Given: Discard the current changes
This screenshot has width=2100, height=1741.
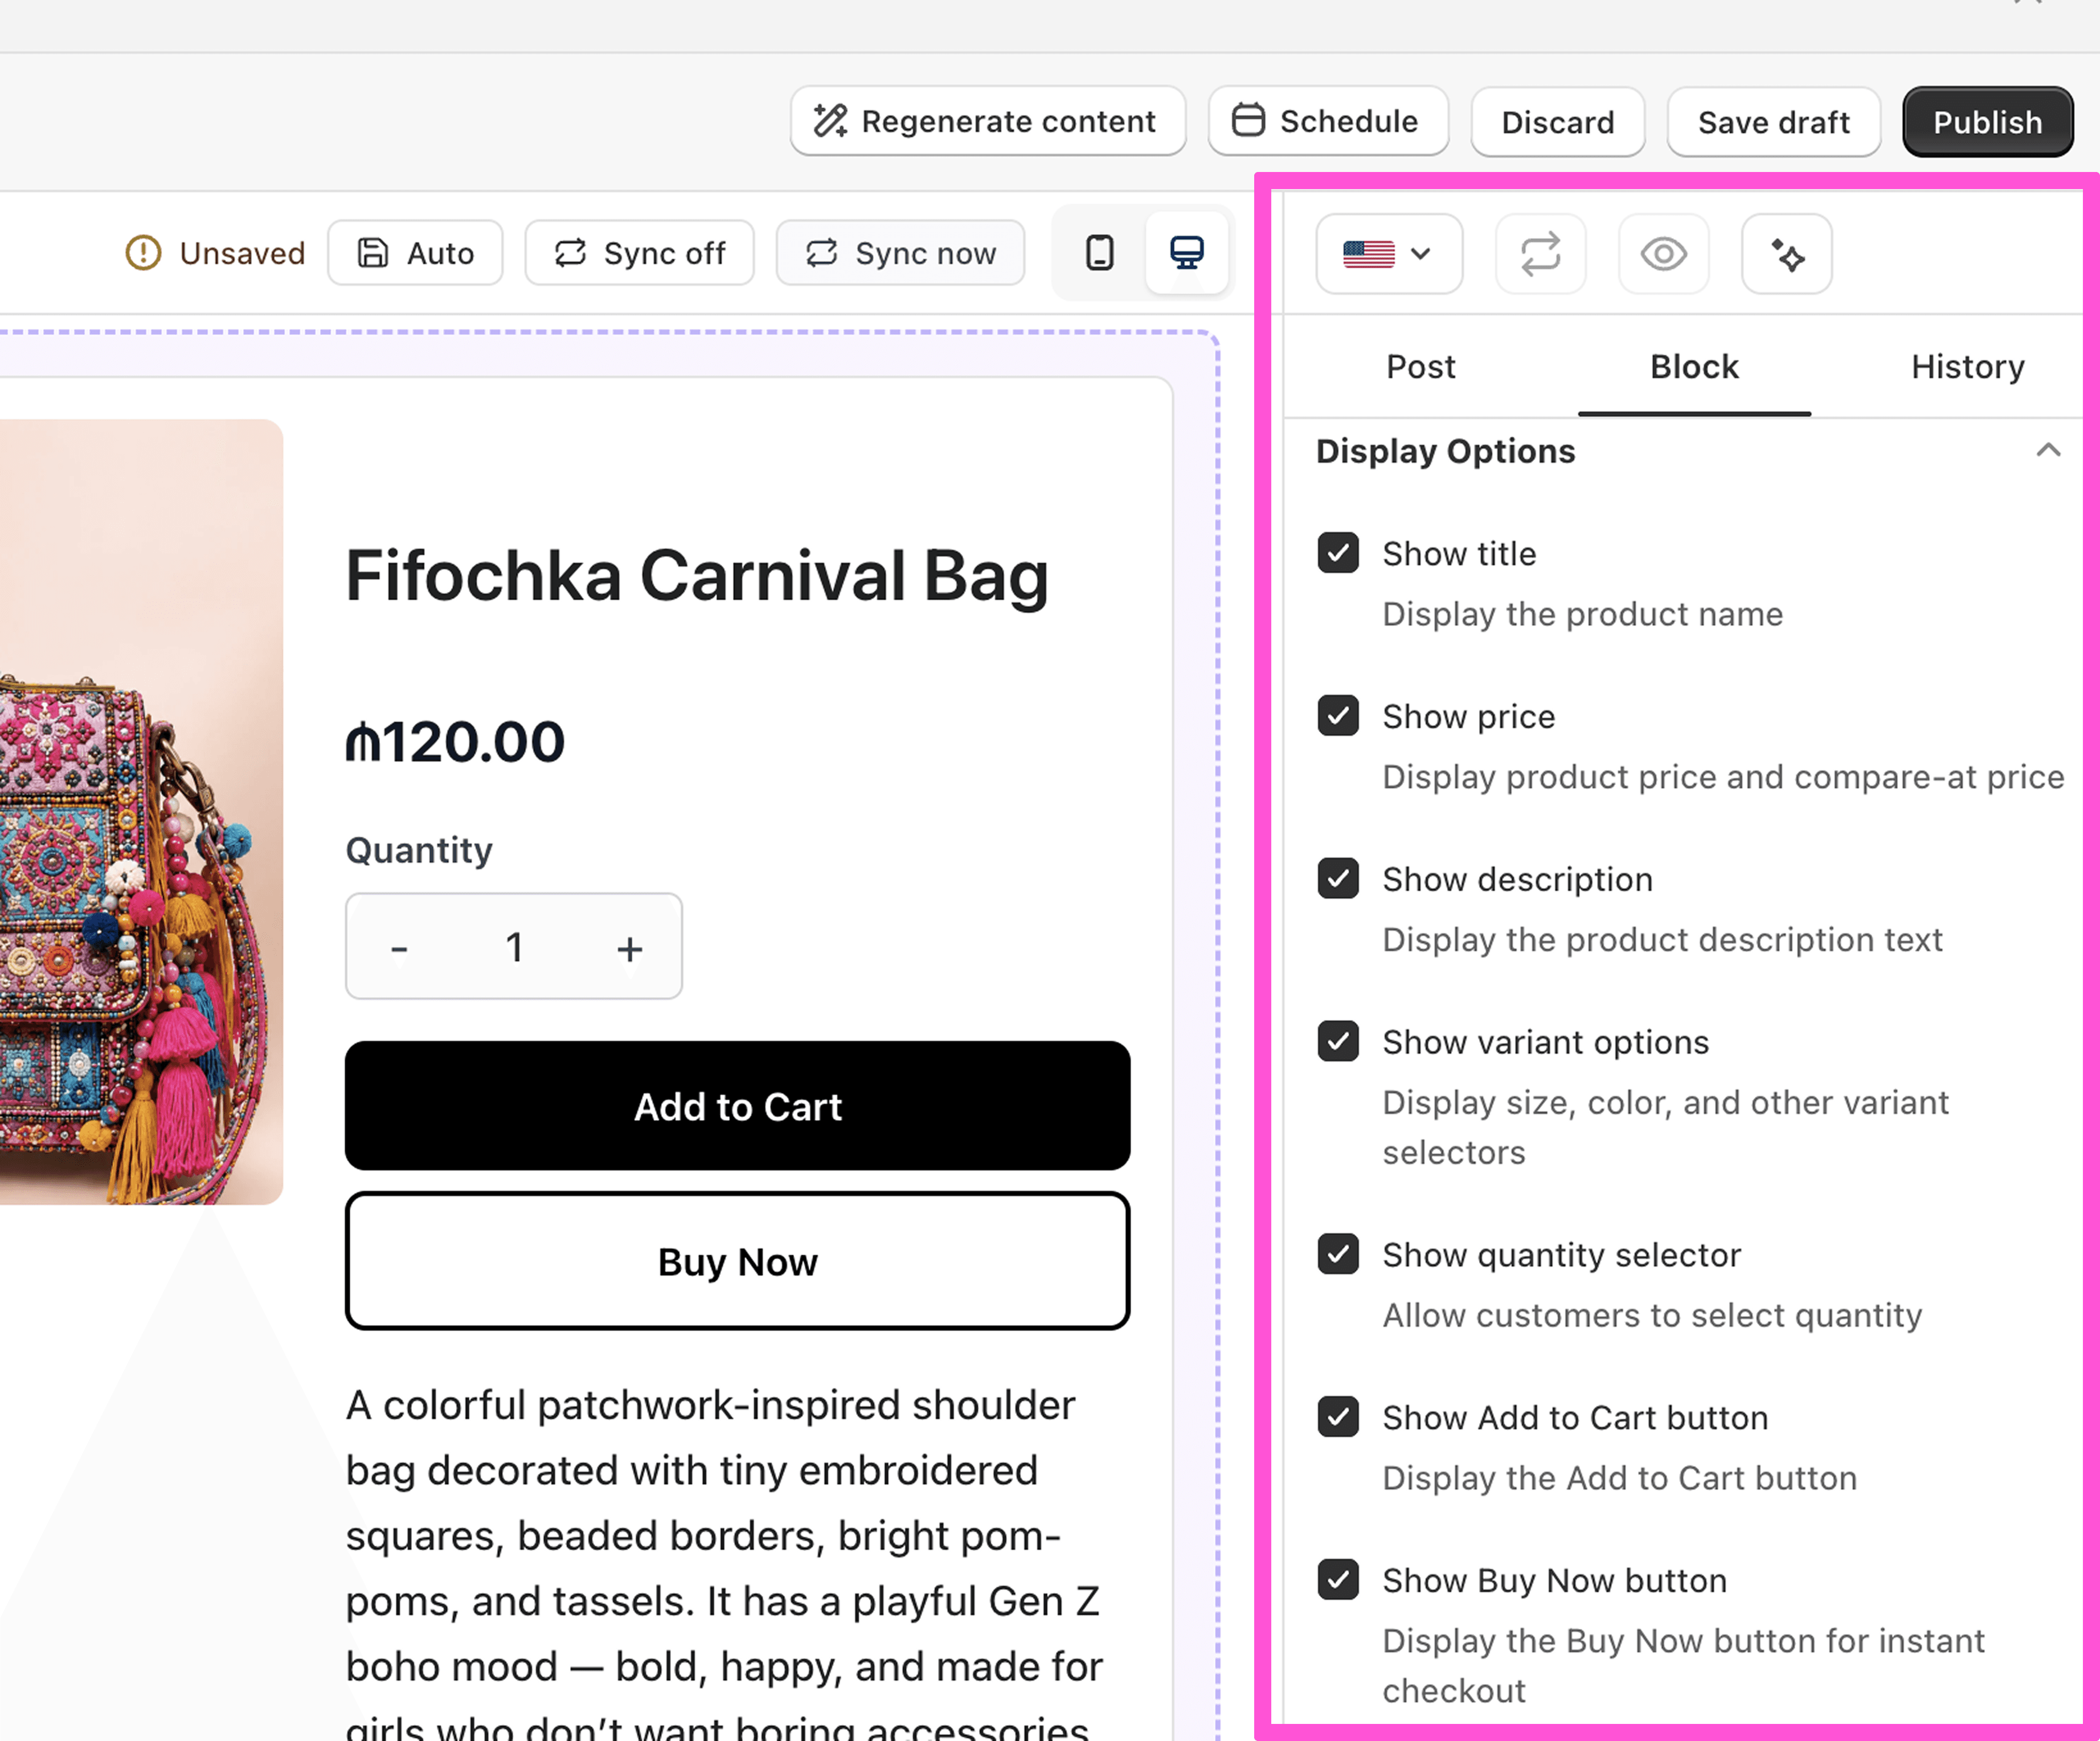Looking at the screenshot, I should point(1558,122).
